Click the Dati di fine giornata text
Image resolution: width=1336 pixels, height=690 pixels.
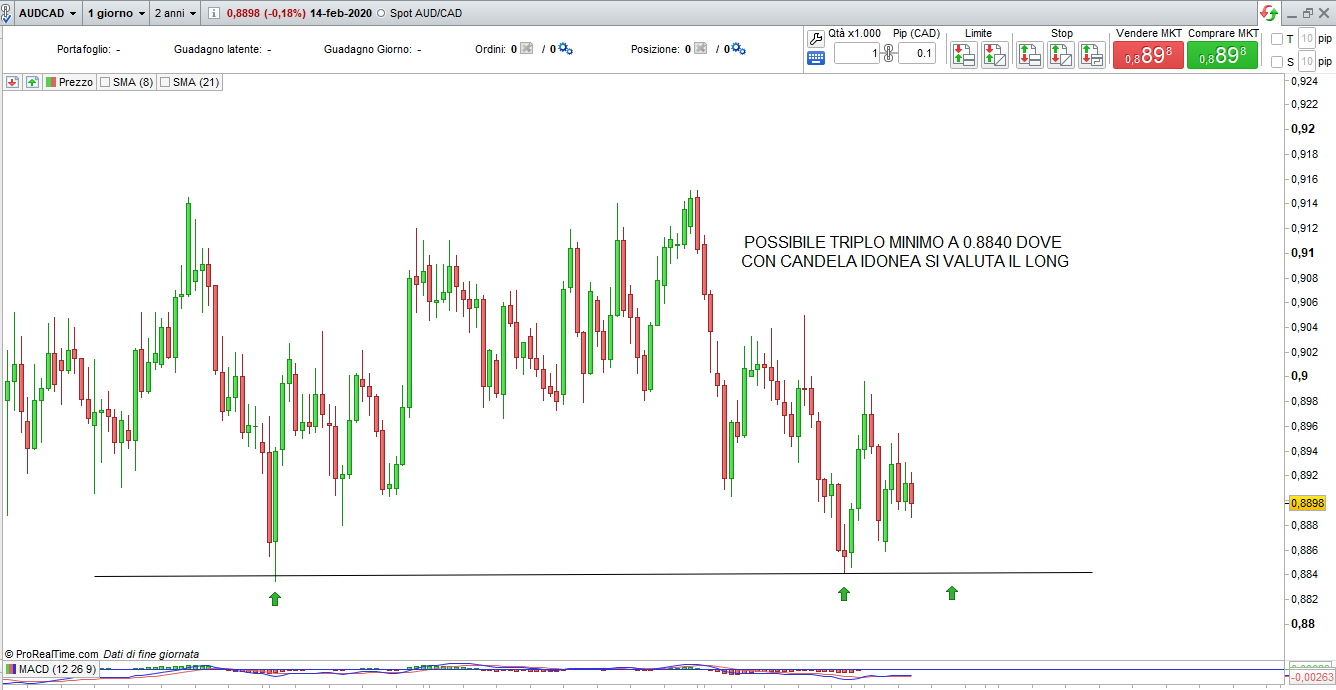(x=151, y=654)
